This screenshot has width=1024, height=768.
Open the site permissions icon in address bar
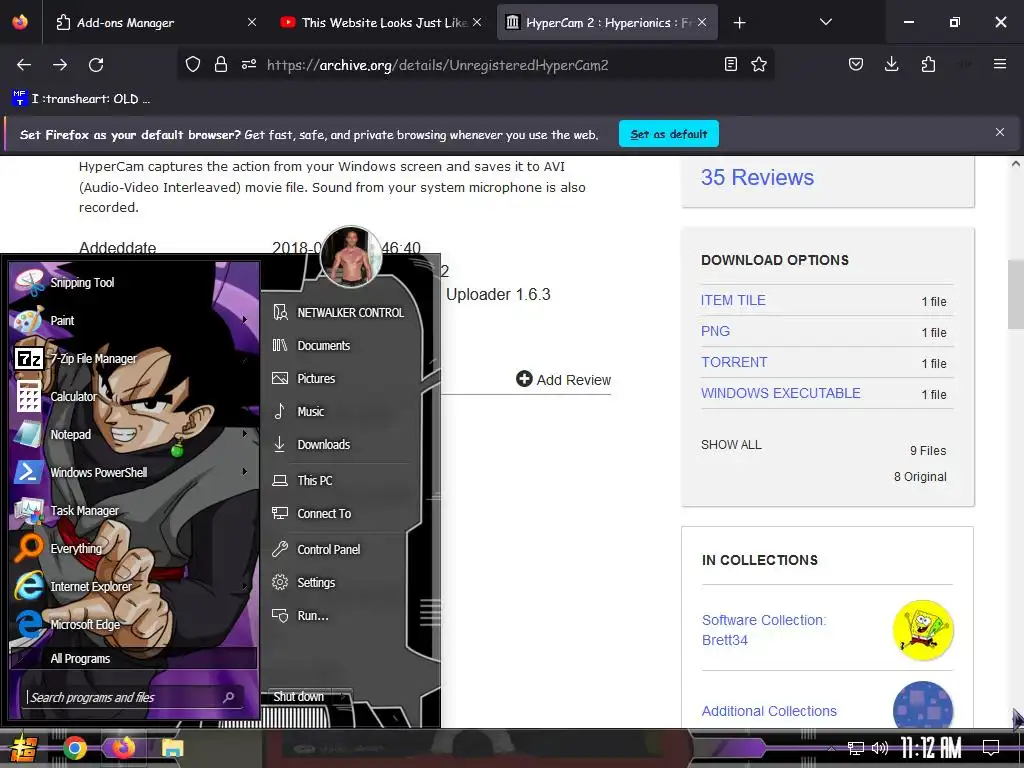249,64
